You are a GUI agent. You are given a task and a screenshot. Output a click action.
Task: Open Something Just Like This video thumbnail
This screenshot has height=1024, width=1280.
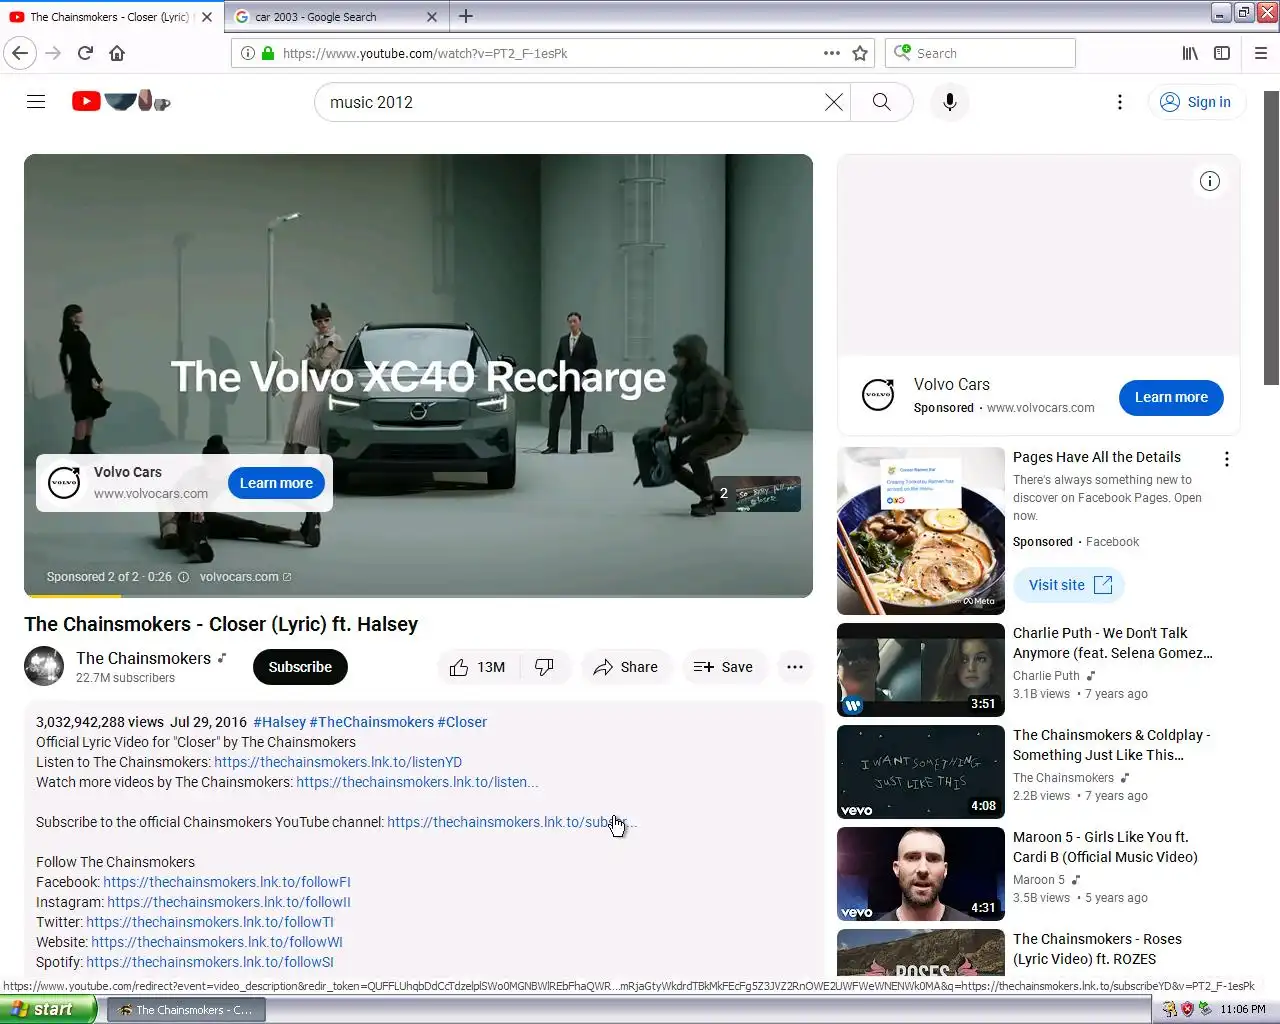click(x=921, y=772)
